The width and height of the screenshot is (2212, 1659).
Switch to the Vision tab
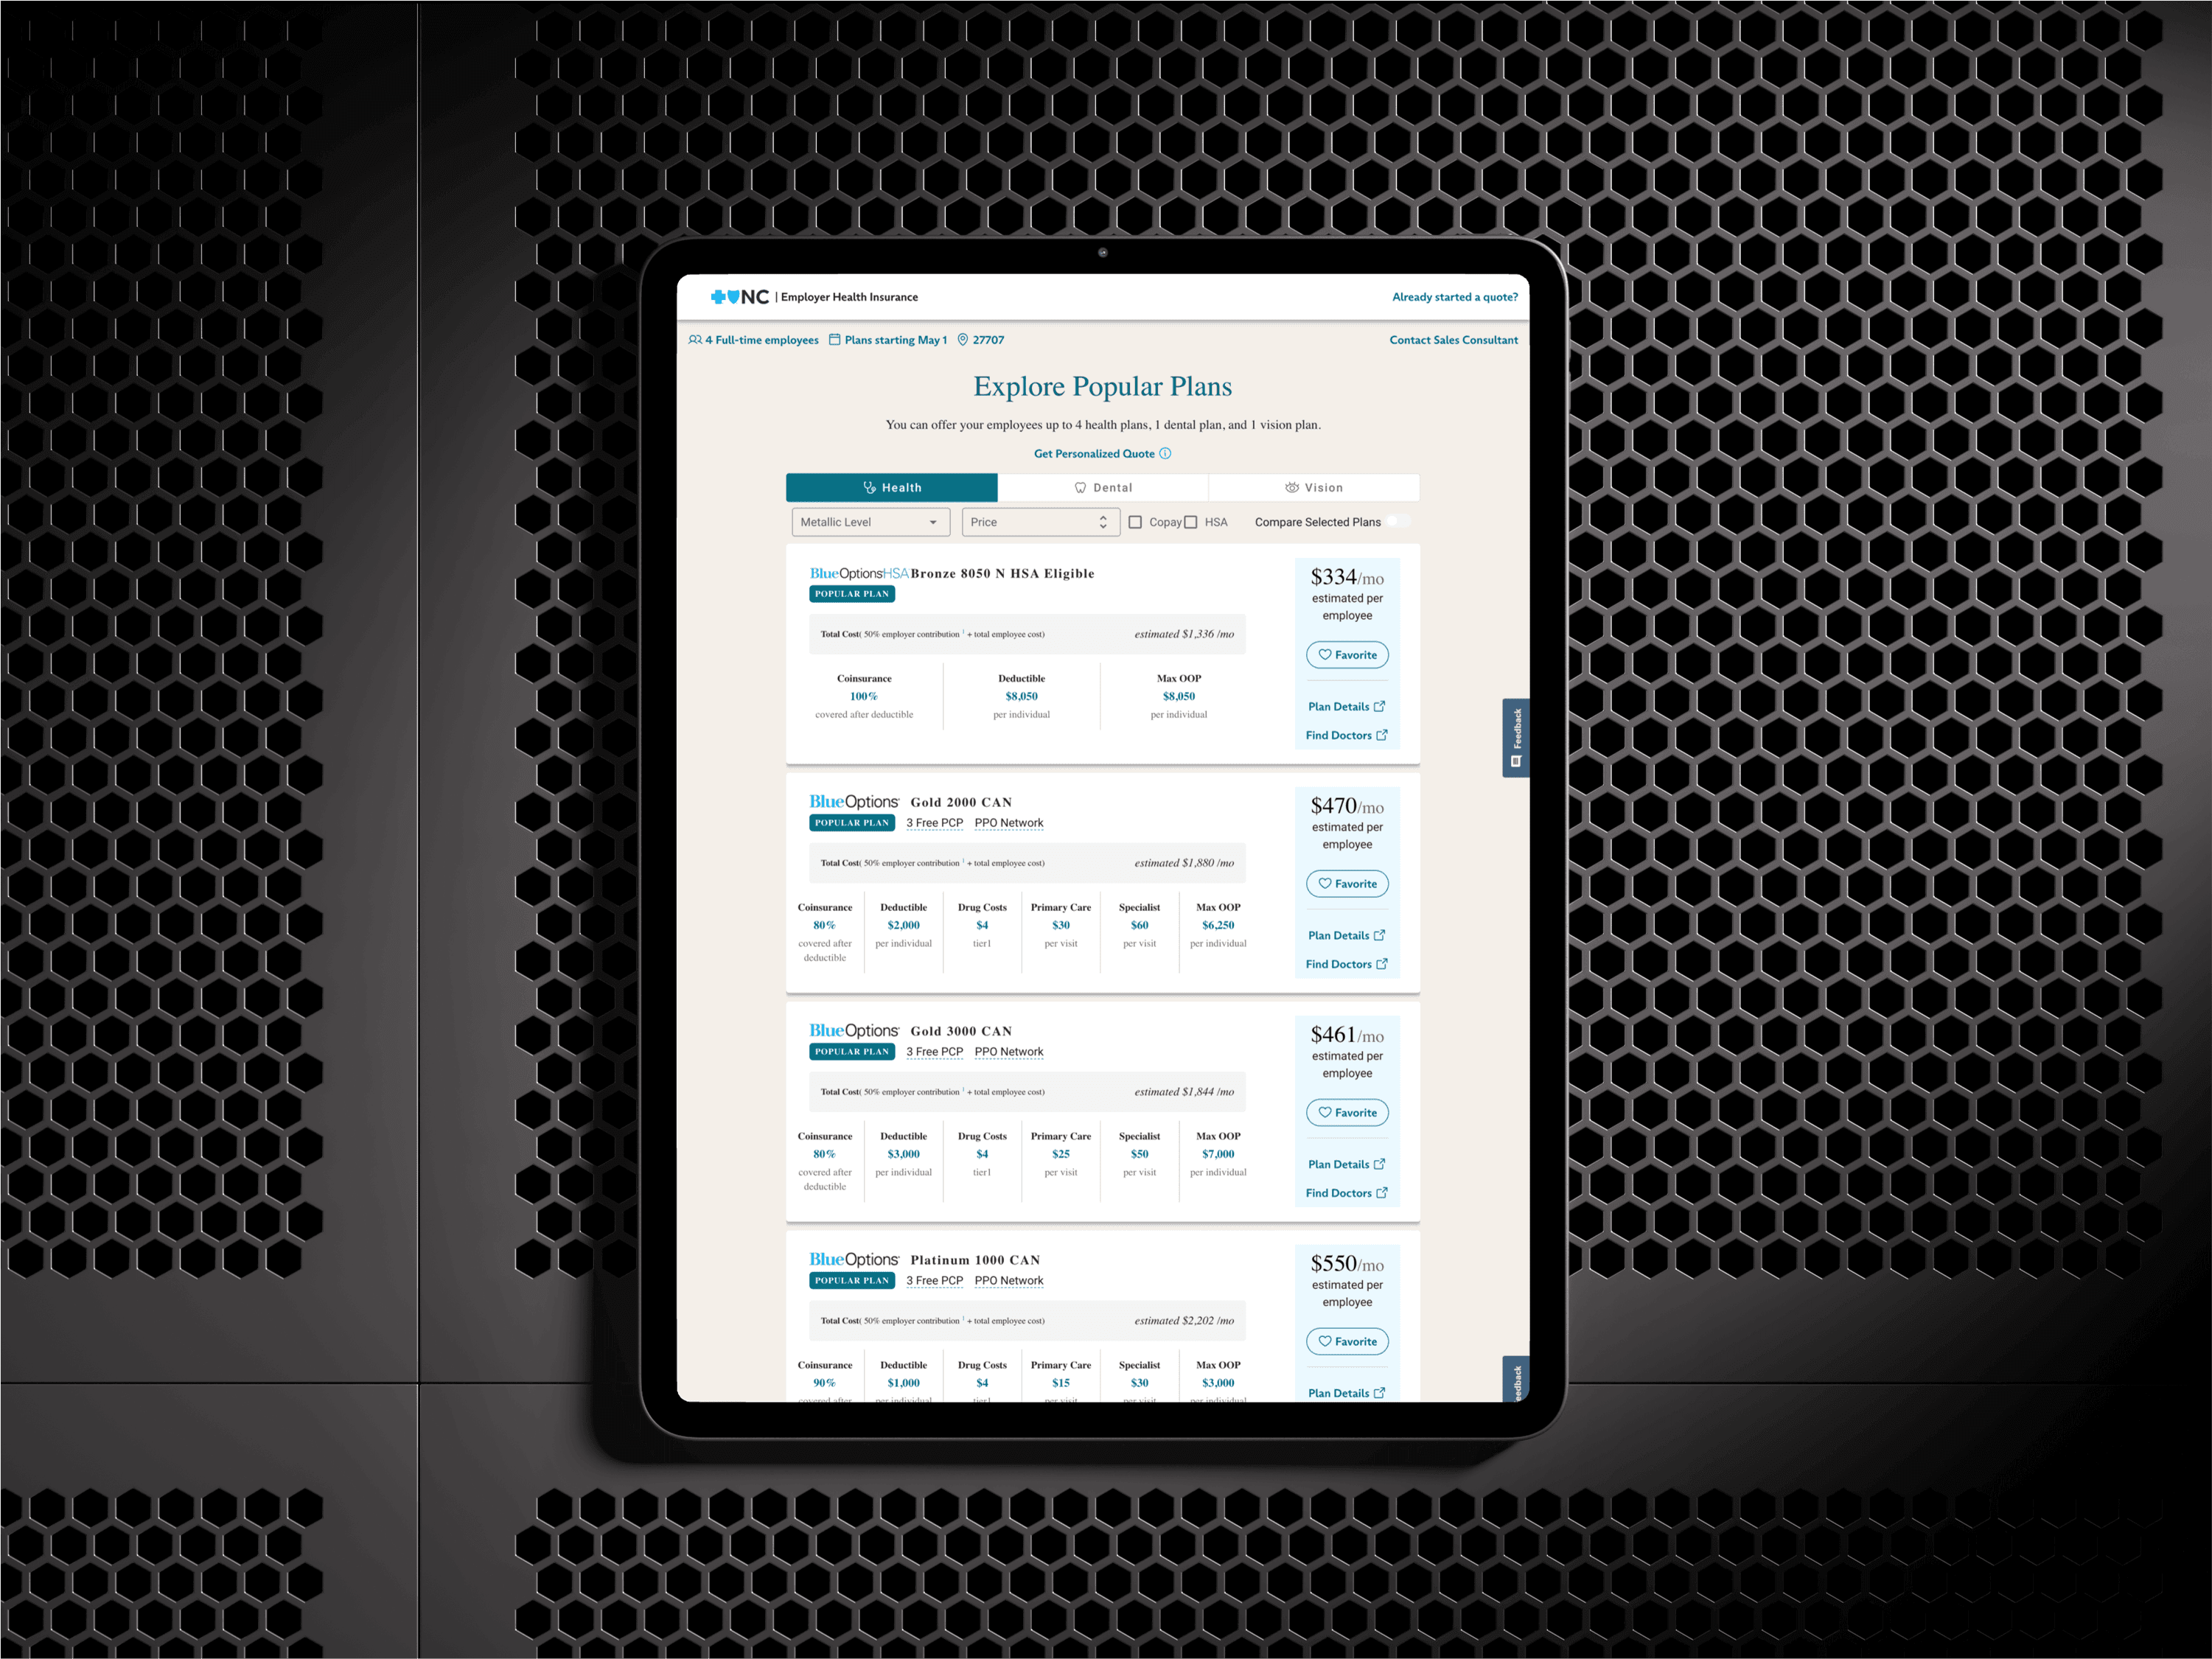tap(1313, 488)
